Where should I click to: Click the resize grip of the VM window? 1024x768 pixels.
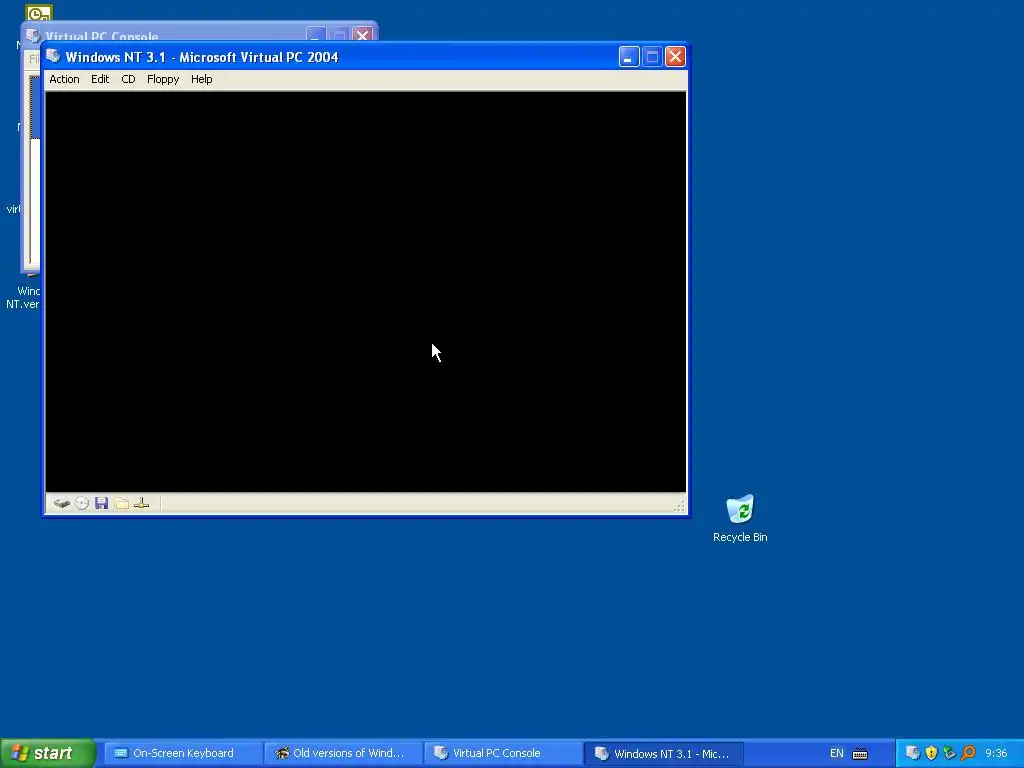679,506
